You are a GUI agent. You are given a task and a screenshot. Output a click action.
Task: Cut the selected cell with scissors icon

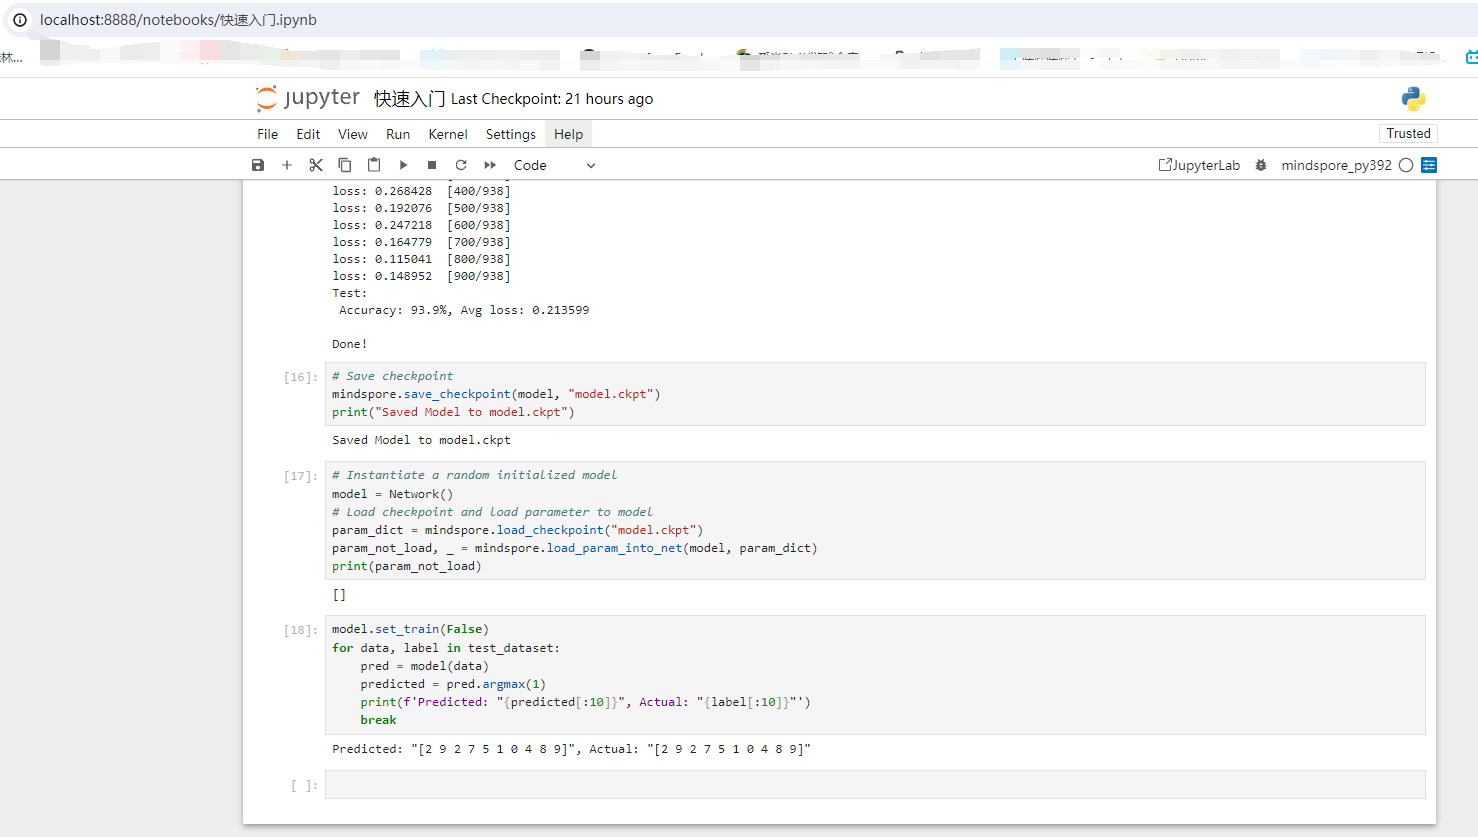pos(316,164)
